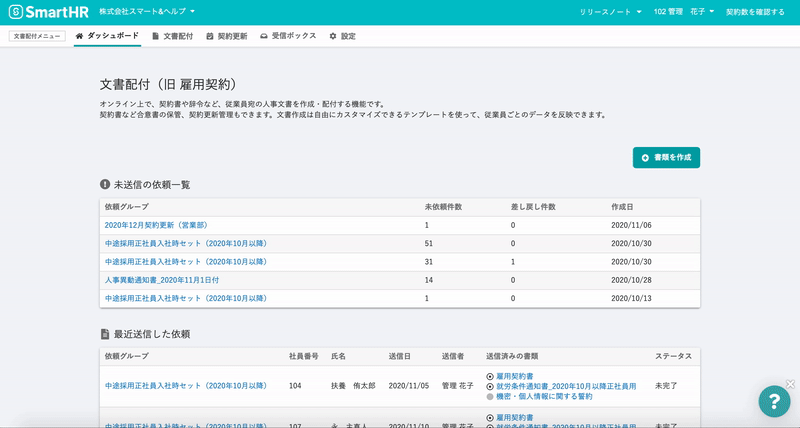Click the 差し戻し件数 column header
This screenshot has height=428, width=800.
533,207
